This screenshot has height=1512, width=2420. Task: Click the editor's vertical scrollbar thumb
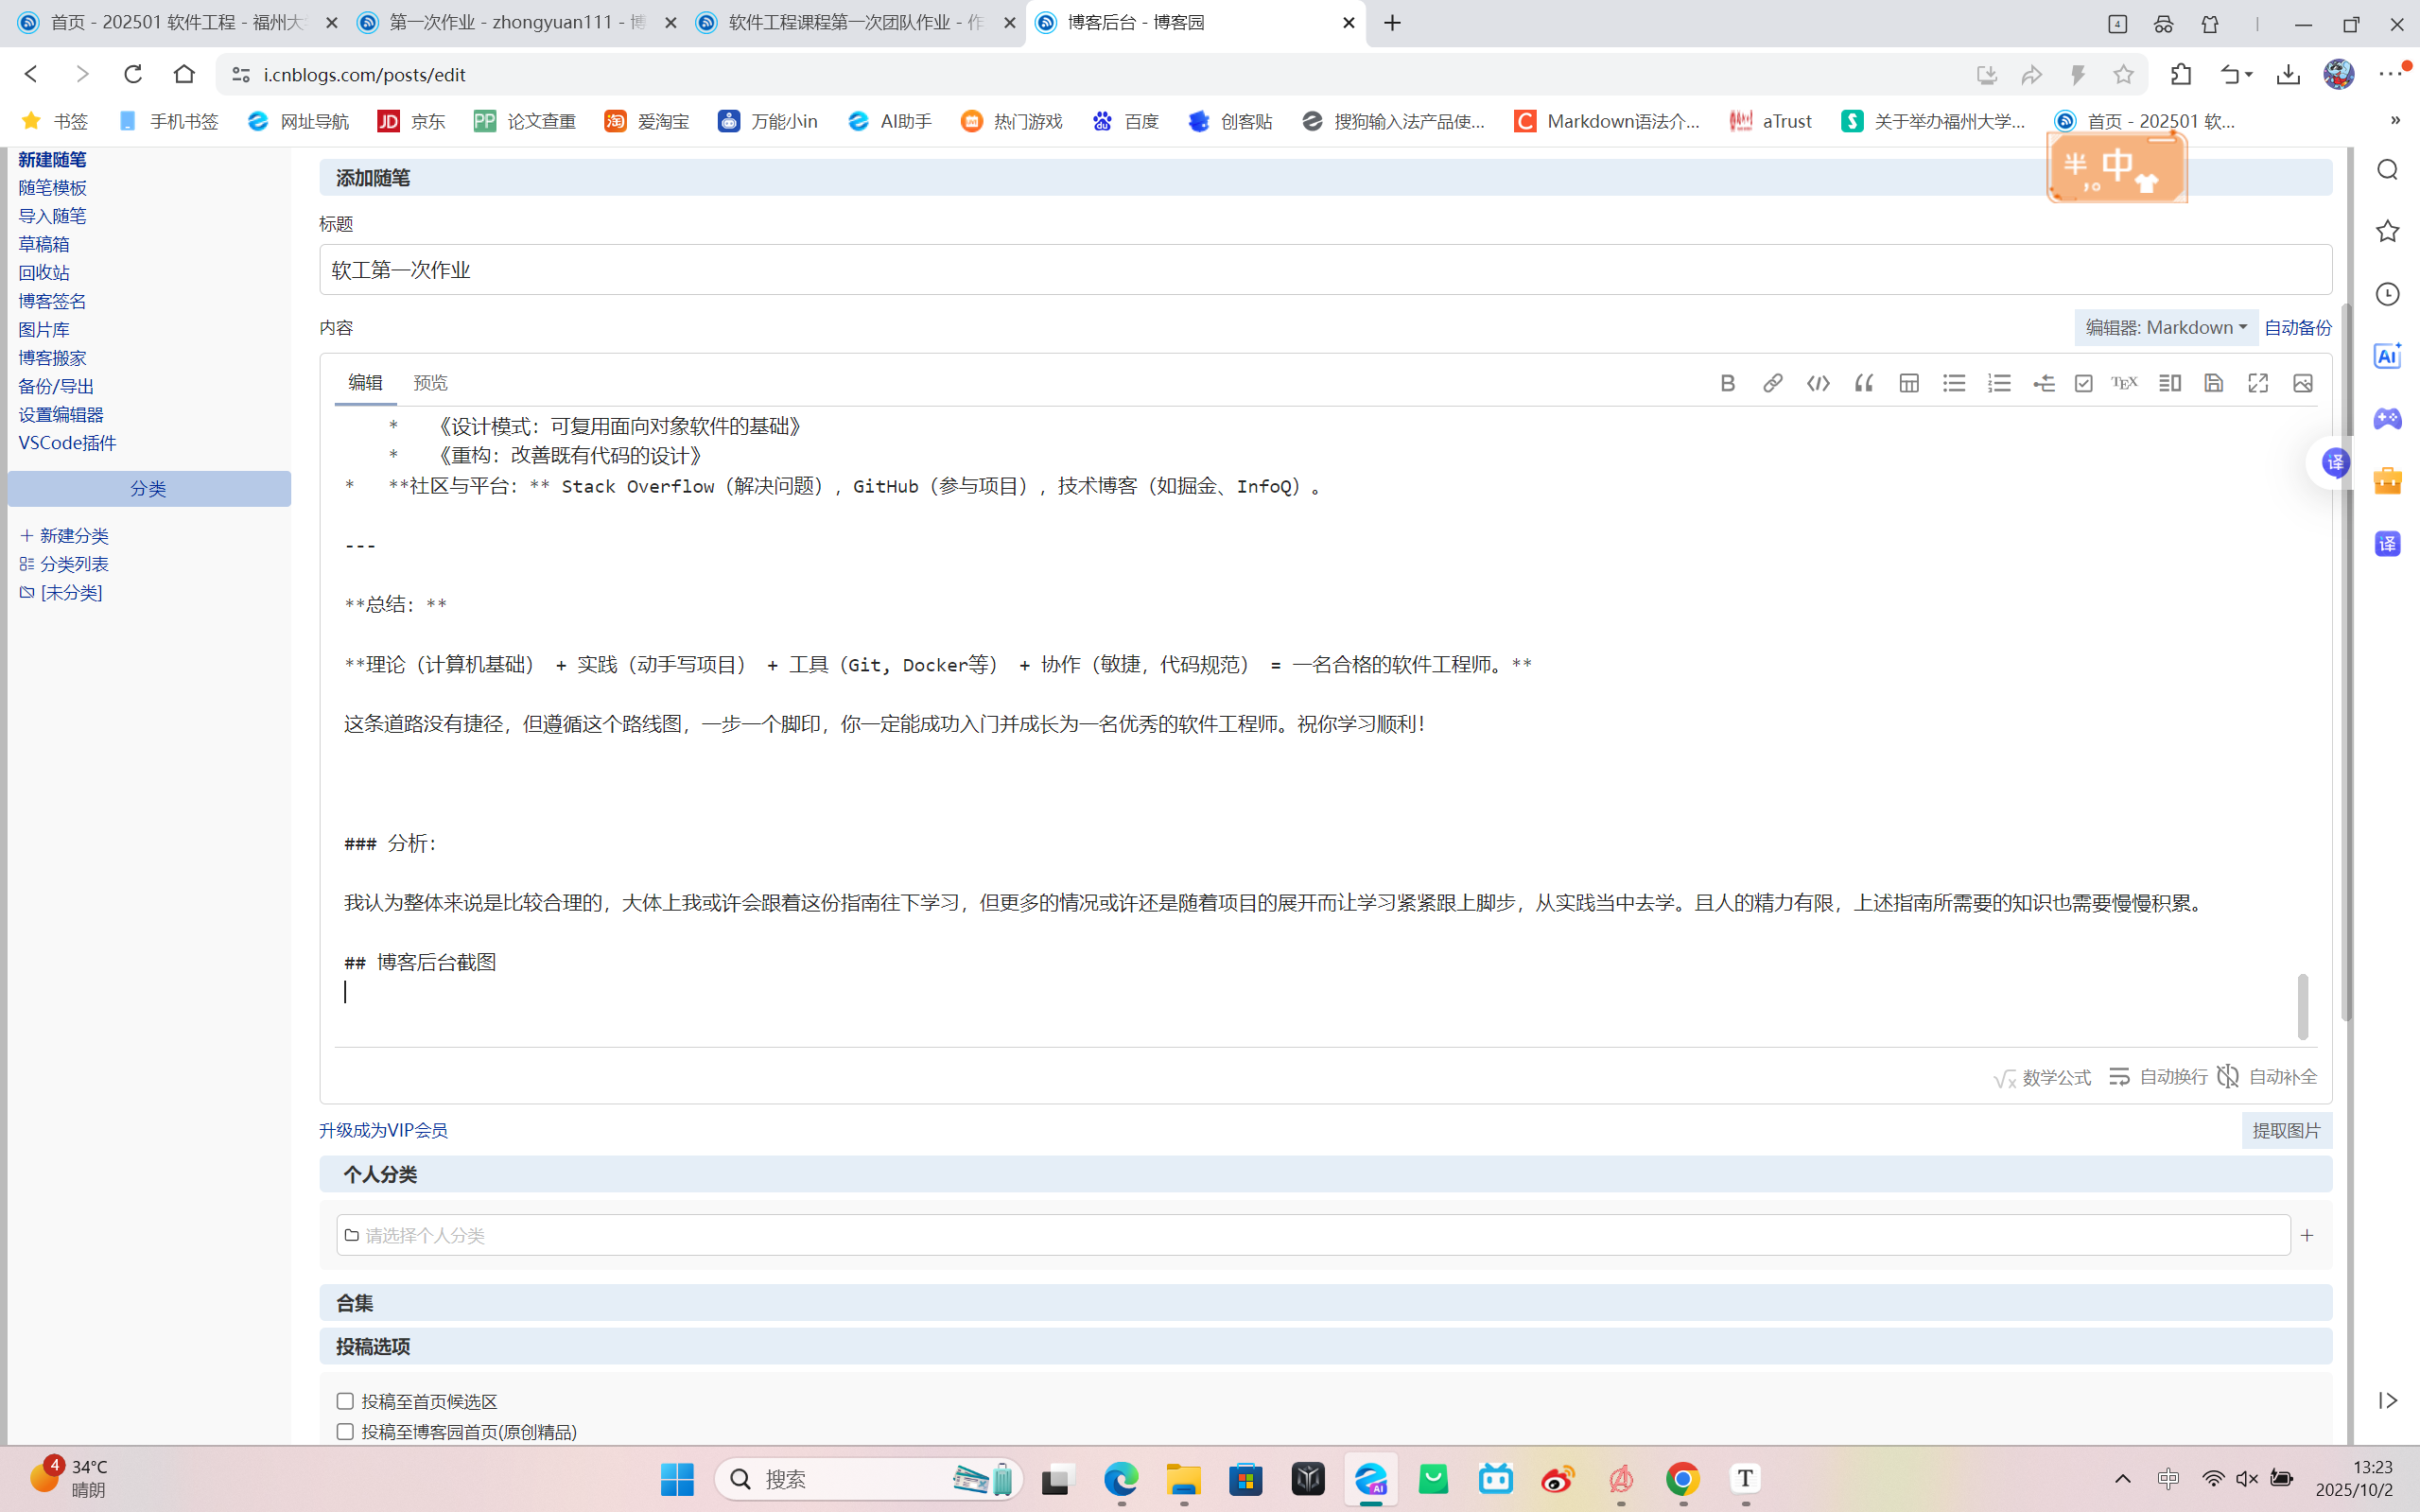(x=2303, y=1006)
